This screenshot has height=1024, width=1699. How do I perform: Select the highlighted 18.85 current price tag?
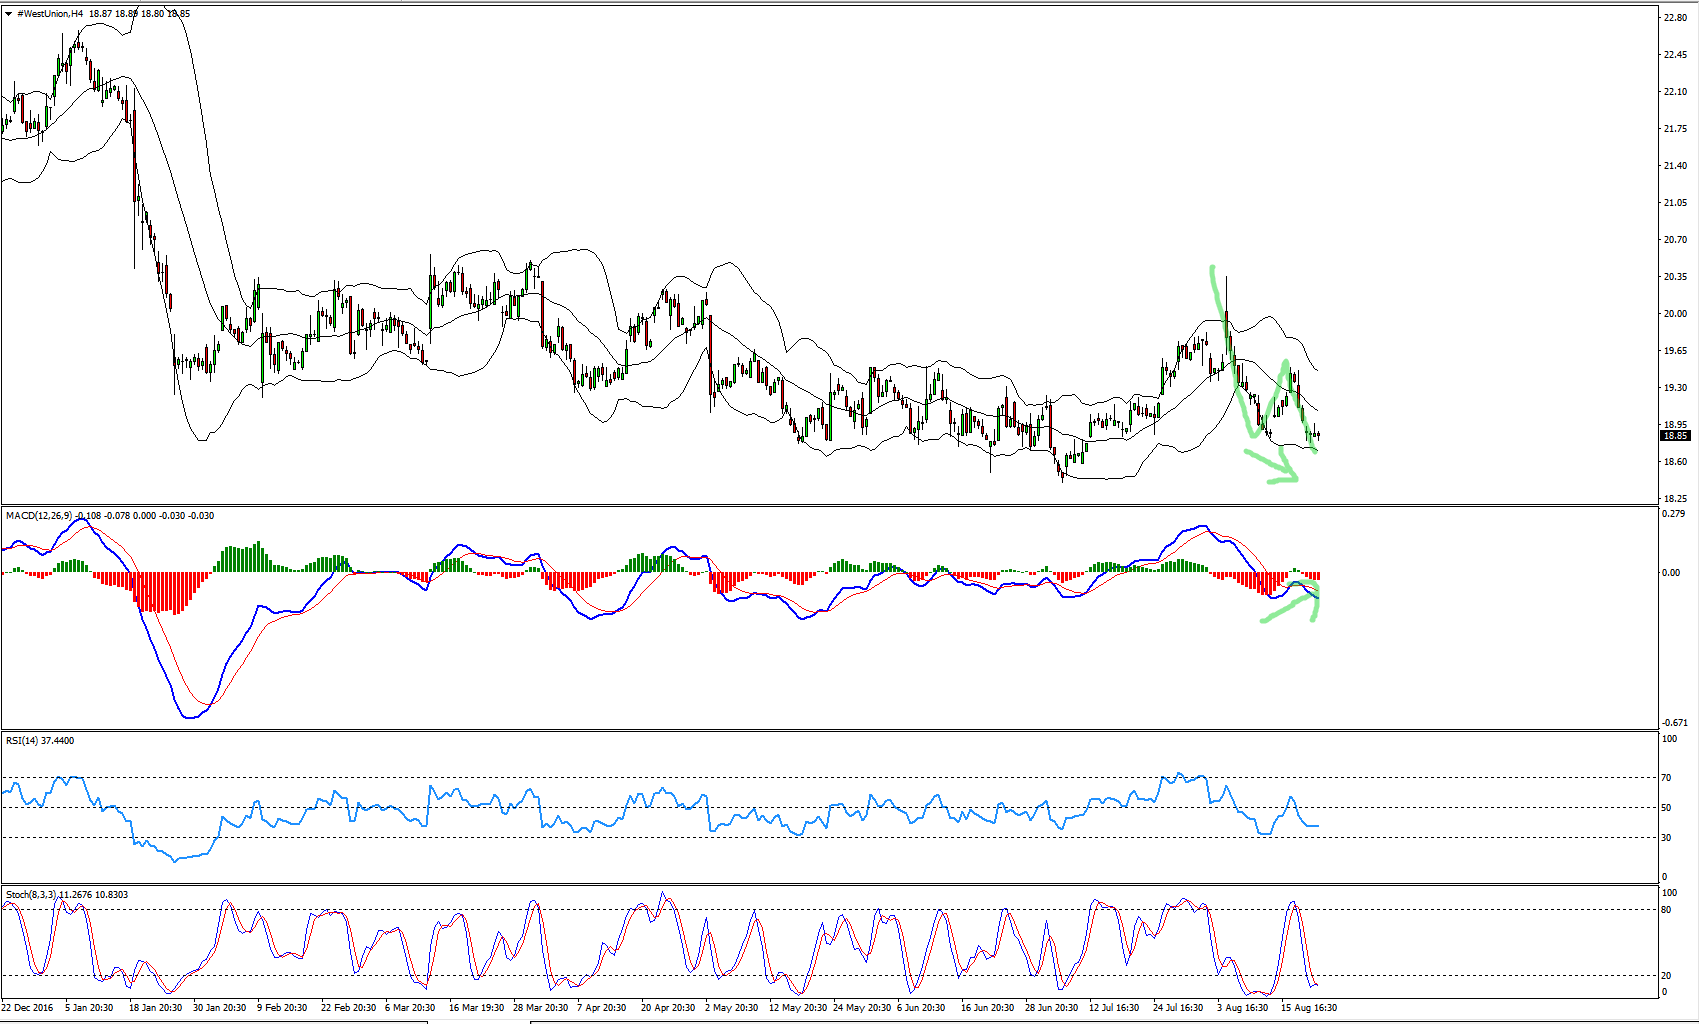click(x=1674, y=436)
